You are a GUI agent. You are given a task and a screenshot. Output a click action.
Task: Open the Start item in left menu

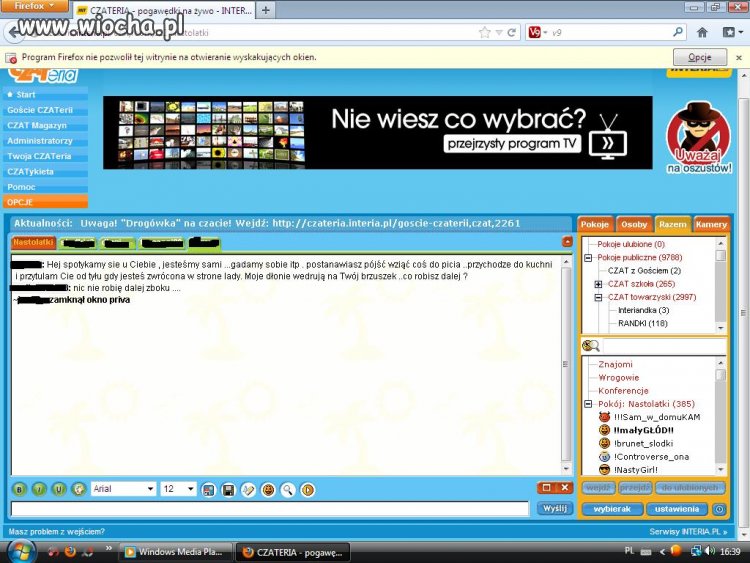click(x=45, y=95)
